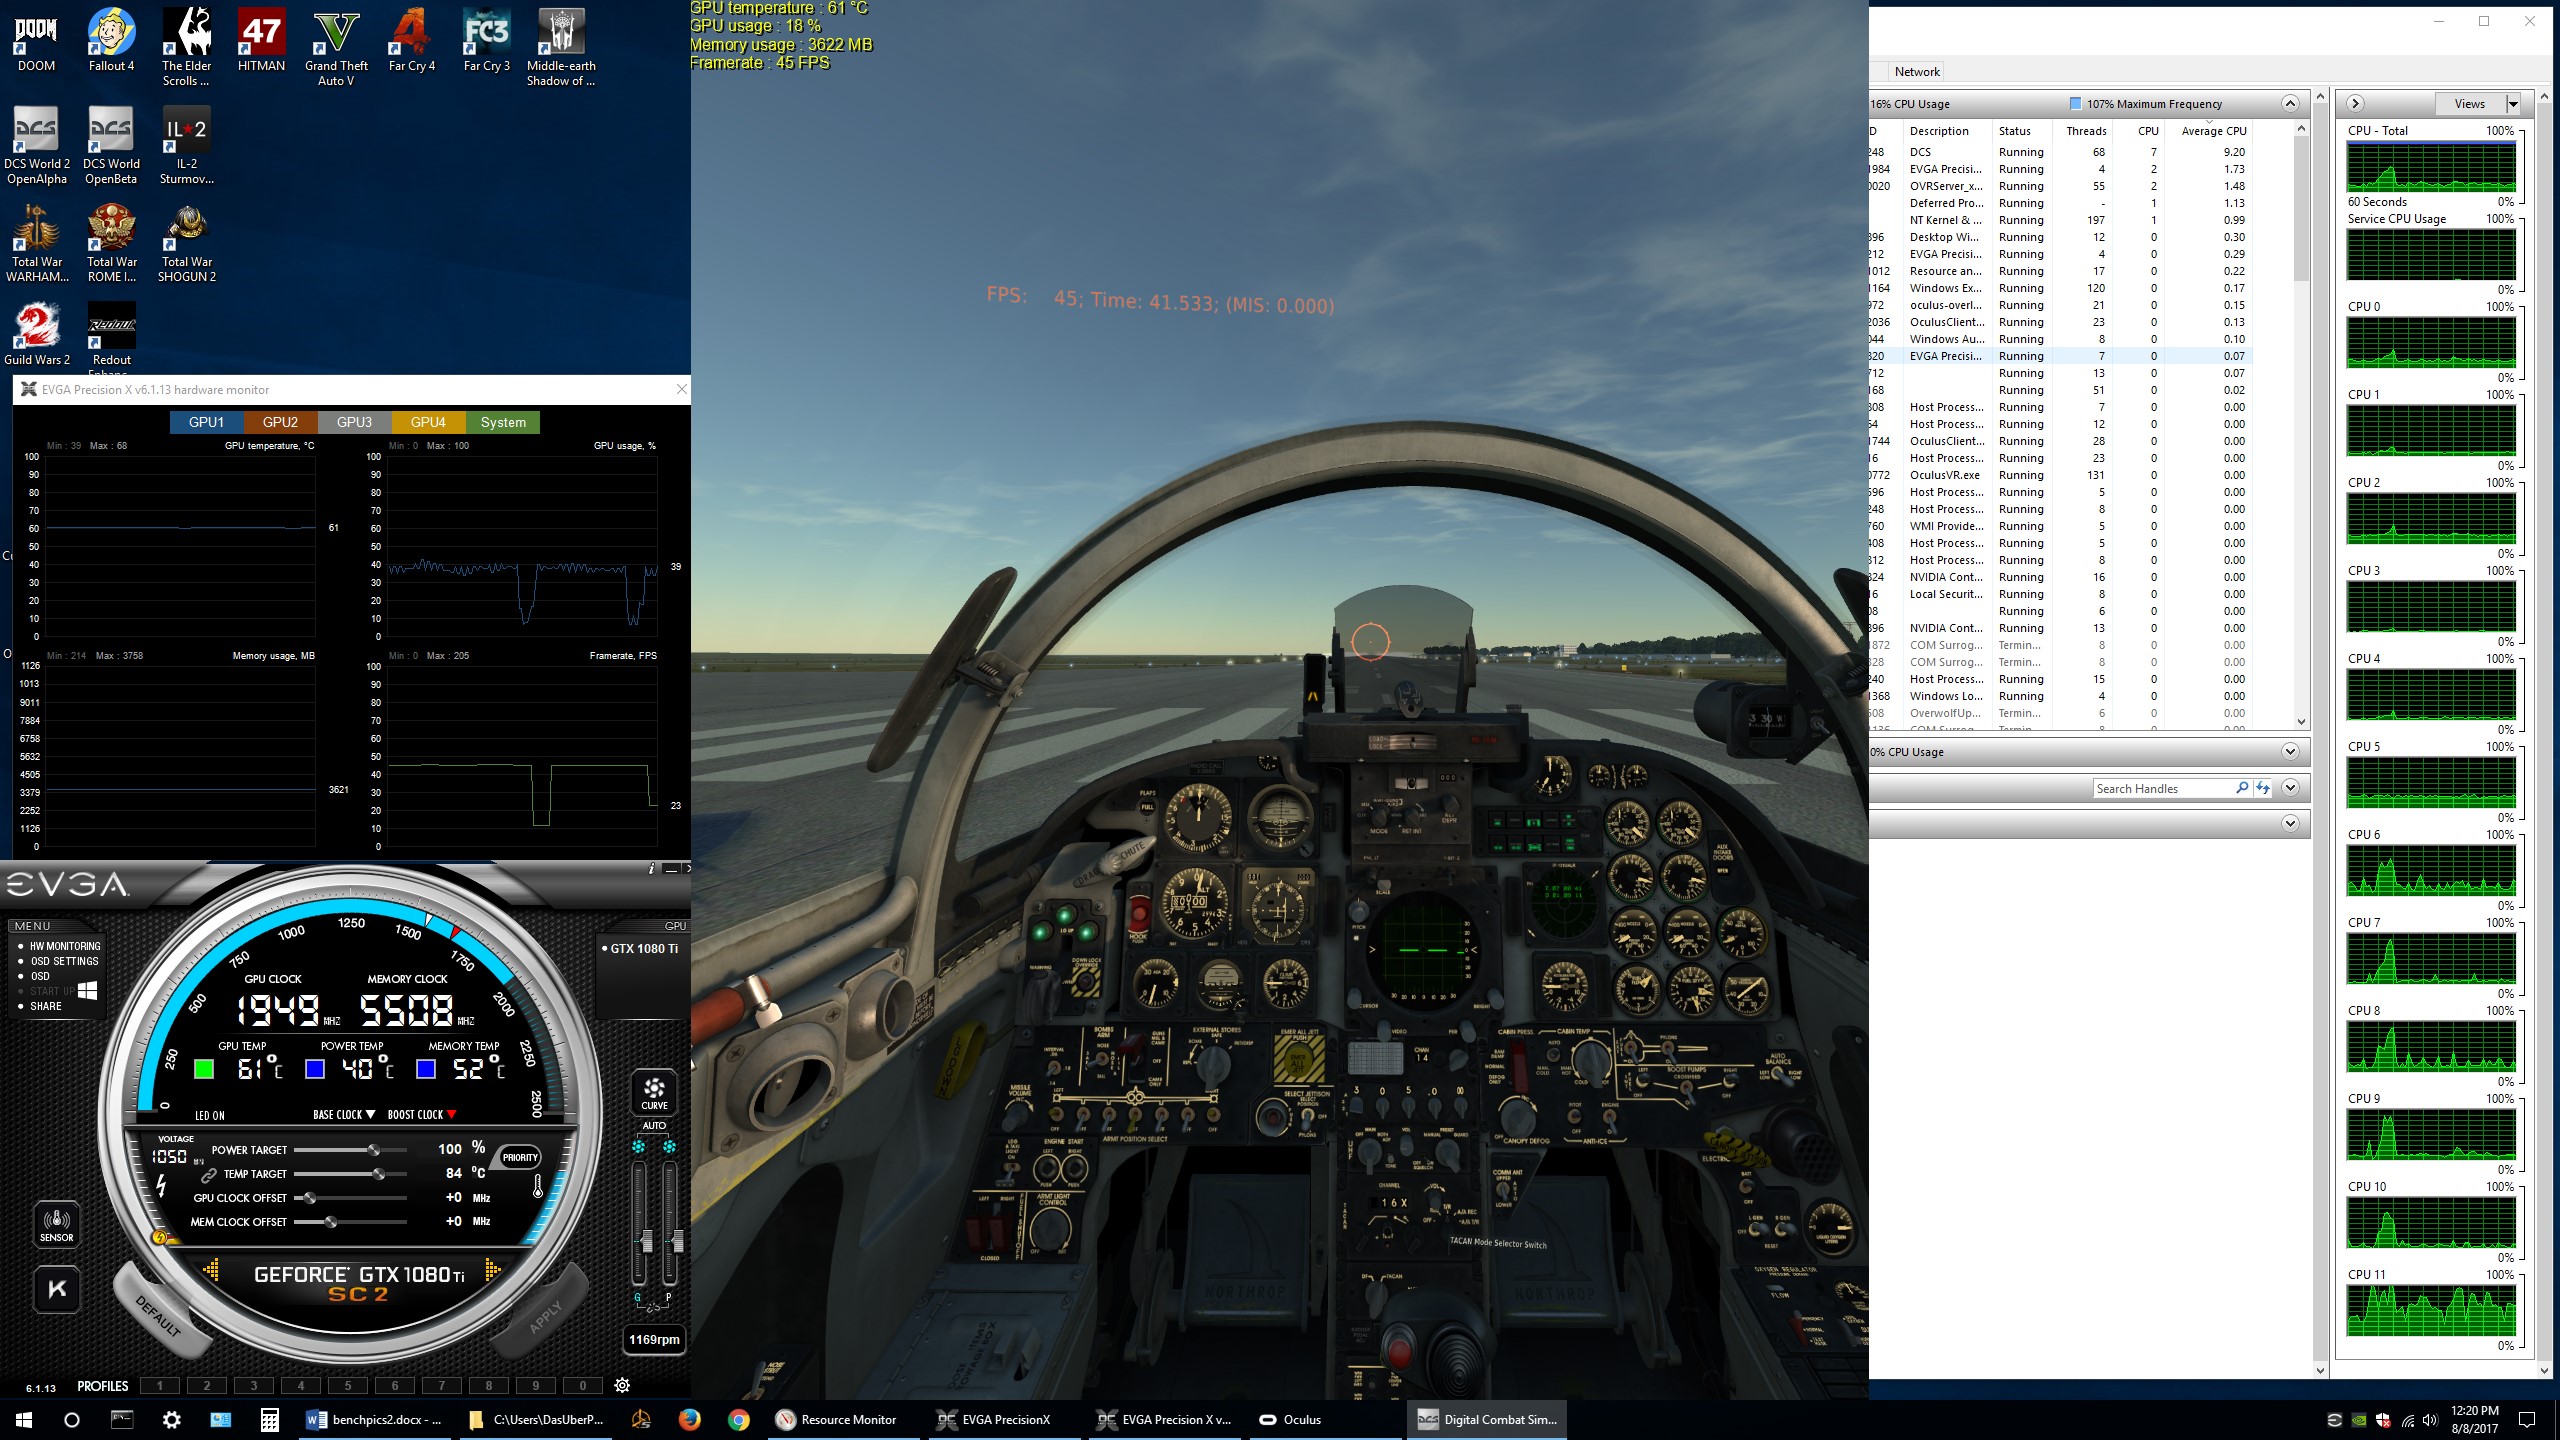The height and width of the screenshot is (1440, 2560).
Task: Open fan CURVE settings in Precision X
Action: click(x=654, y=1091)
